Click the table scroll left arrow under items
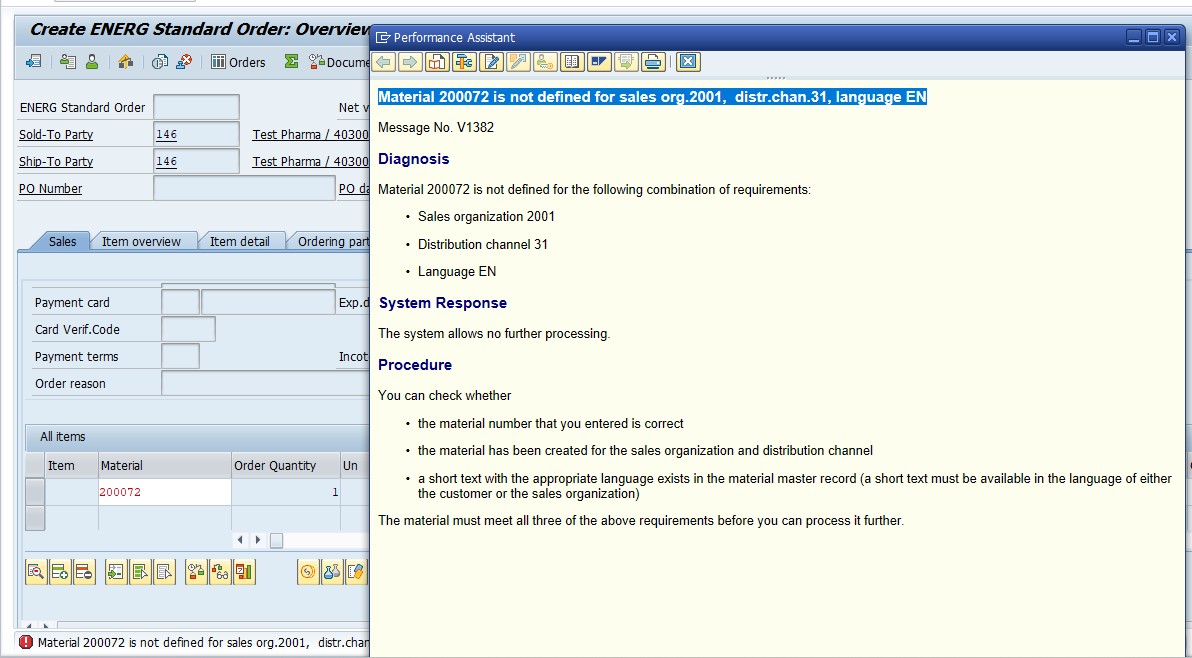1192x658 pixels. point(240,540)
